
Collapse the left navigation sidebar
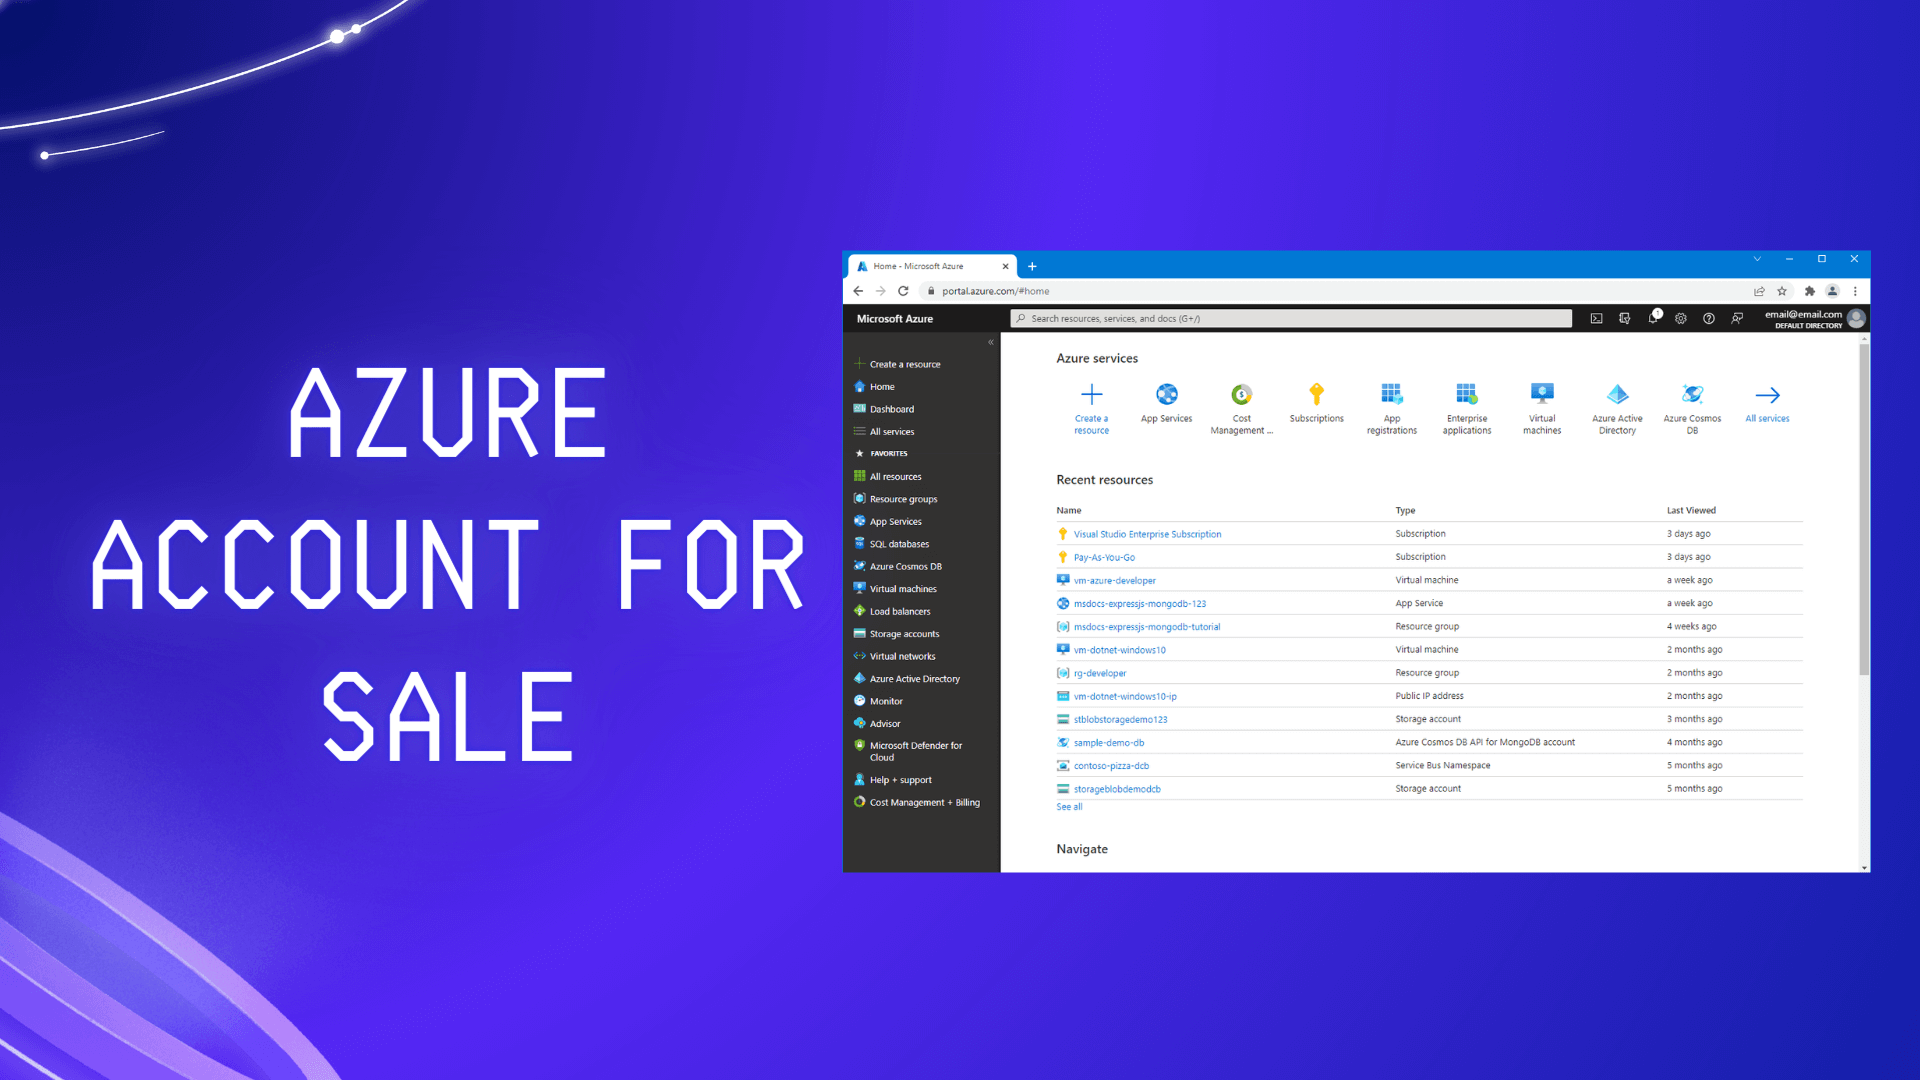point(991,341)
